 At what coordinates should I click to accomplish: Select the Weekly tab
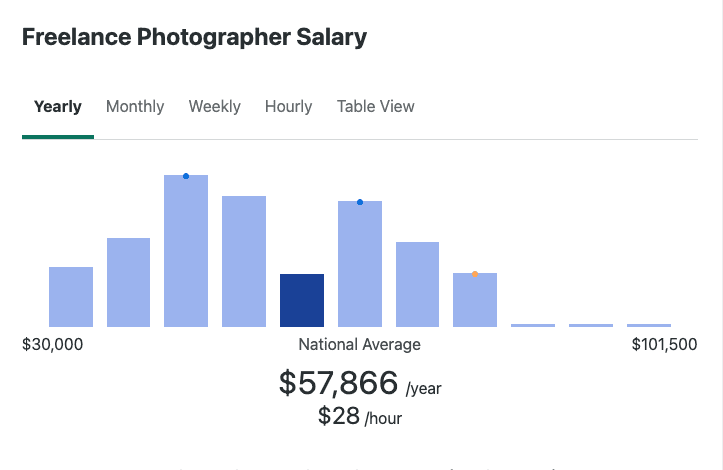click(x=214, y=106)
